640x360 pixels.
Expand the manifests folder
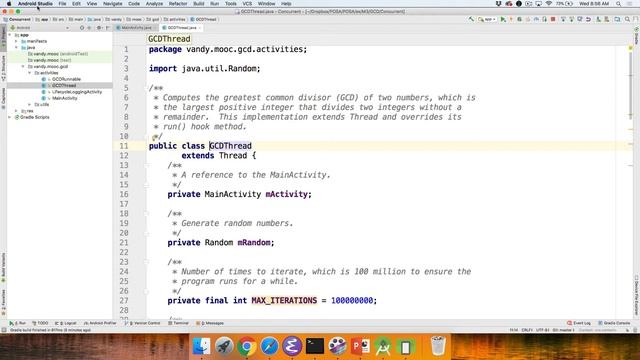click(x=16, y=41)
